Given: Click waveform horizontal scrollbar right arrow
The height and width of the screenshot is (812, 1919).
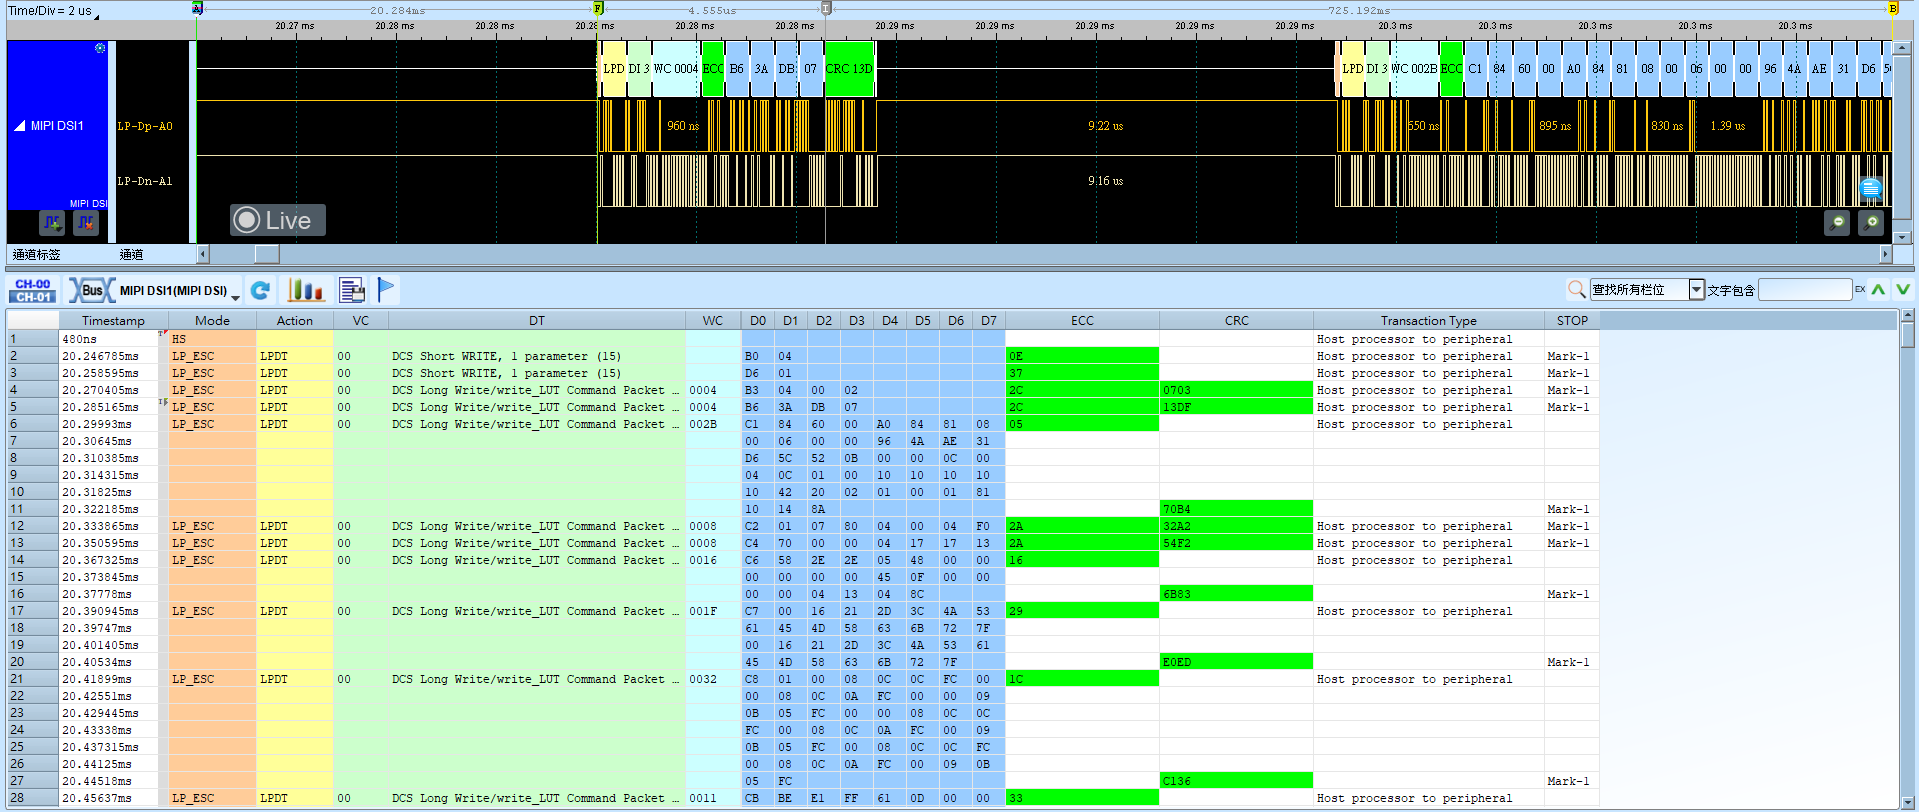Looking at the screenshot, I should click(1886, 254).
